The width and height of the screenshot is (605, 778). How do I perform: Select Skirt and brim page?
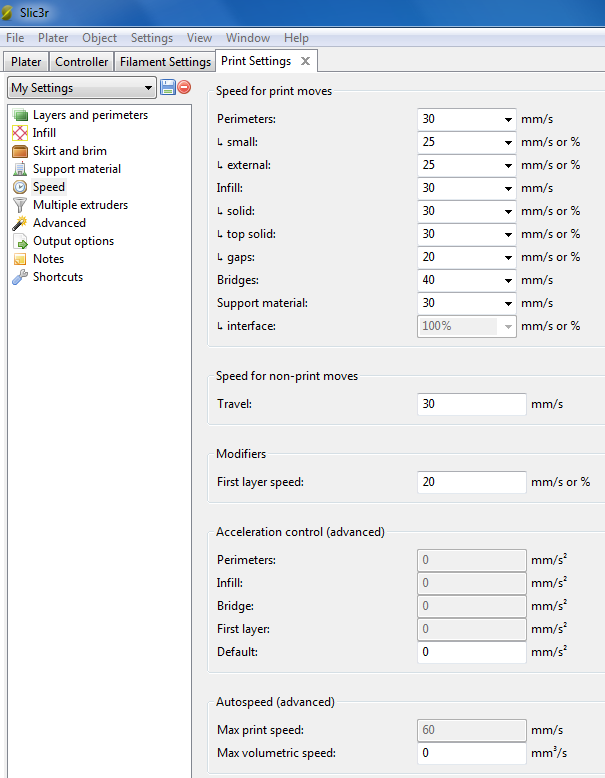[x=69, y=151]
